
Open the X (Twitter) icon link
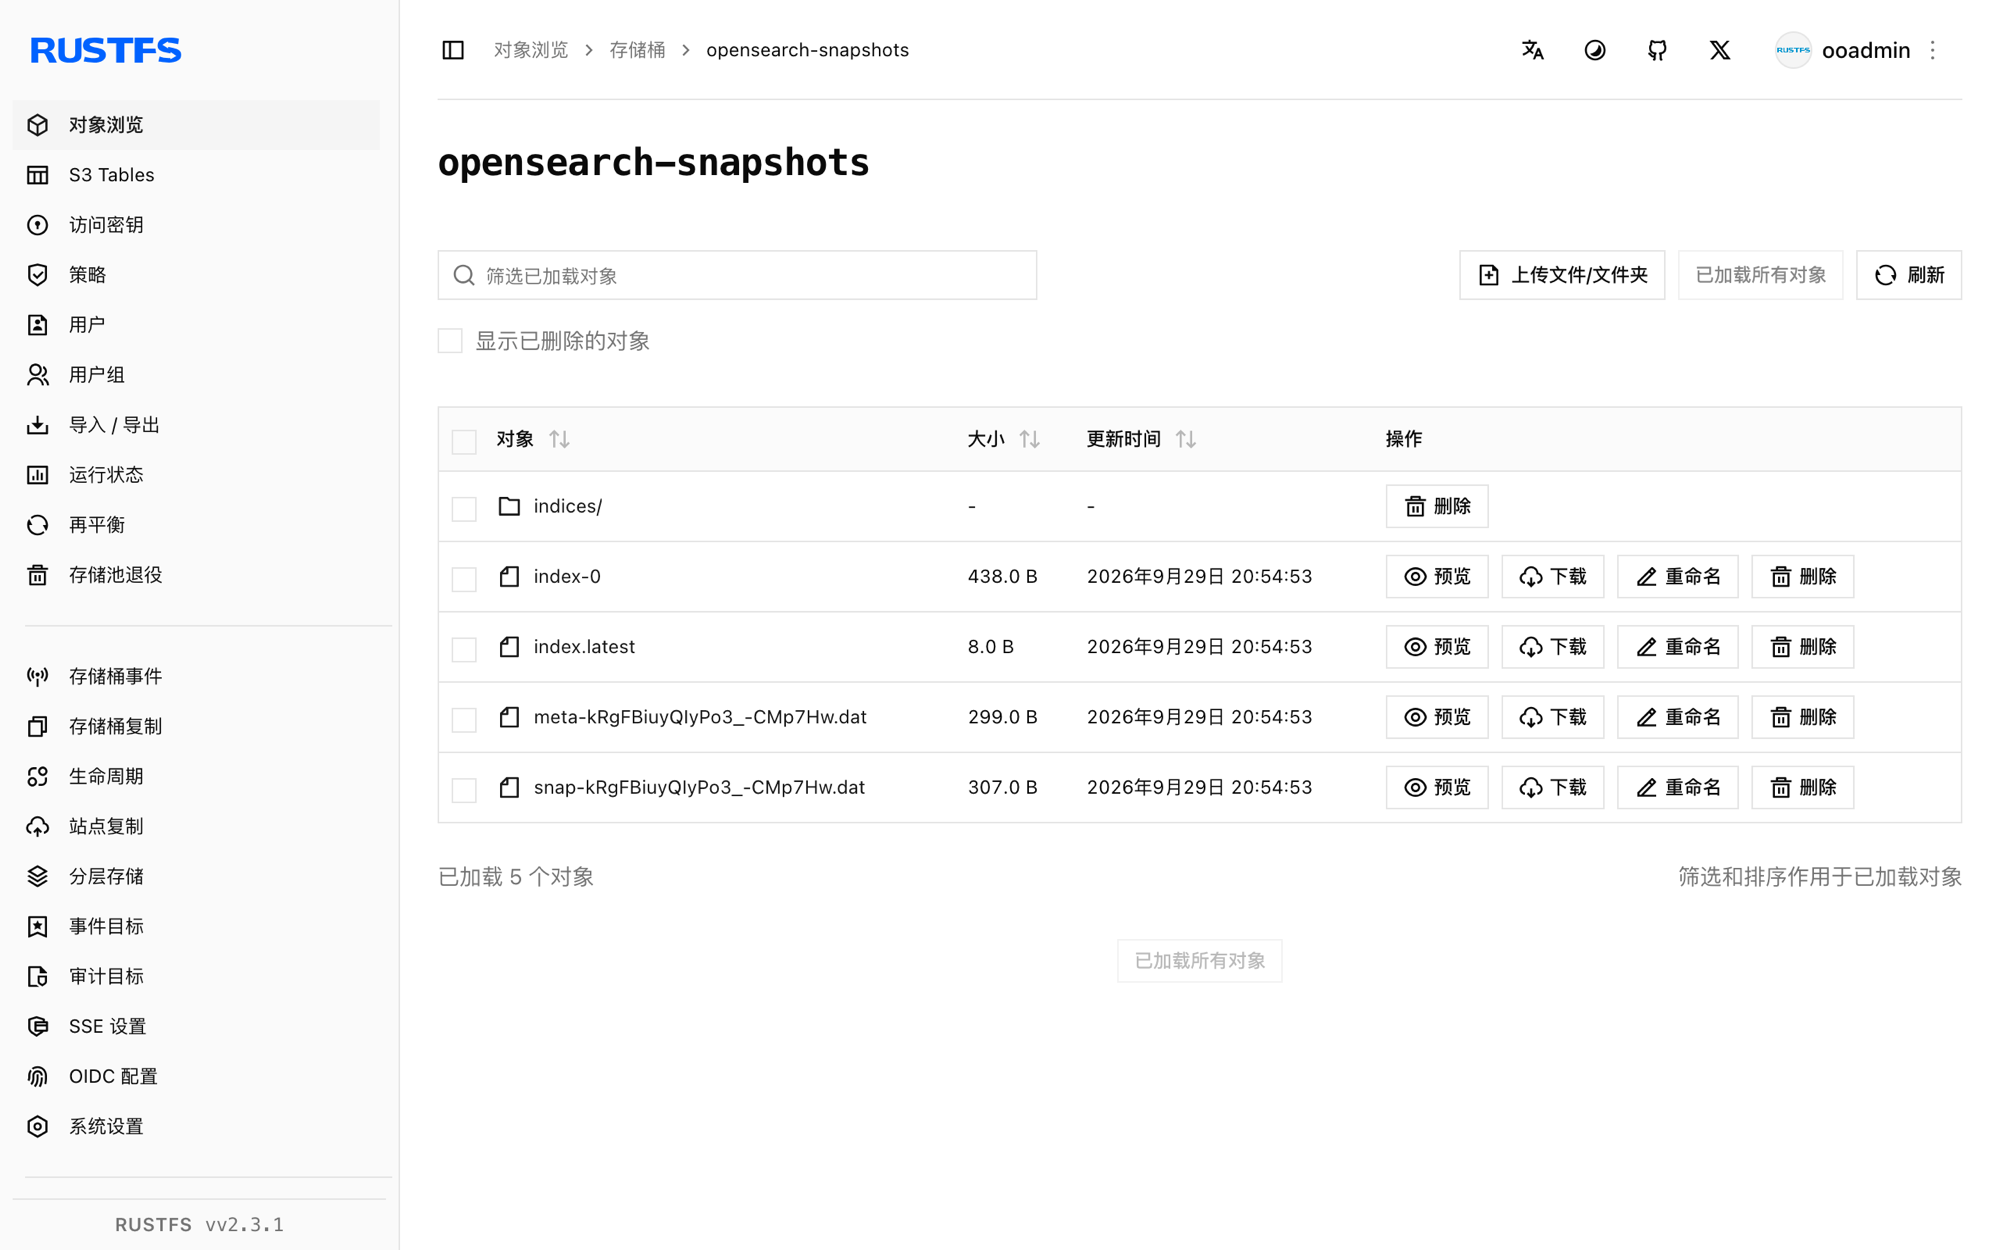click(1720, 50)
